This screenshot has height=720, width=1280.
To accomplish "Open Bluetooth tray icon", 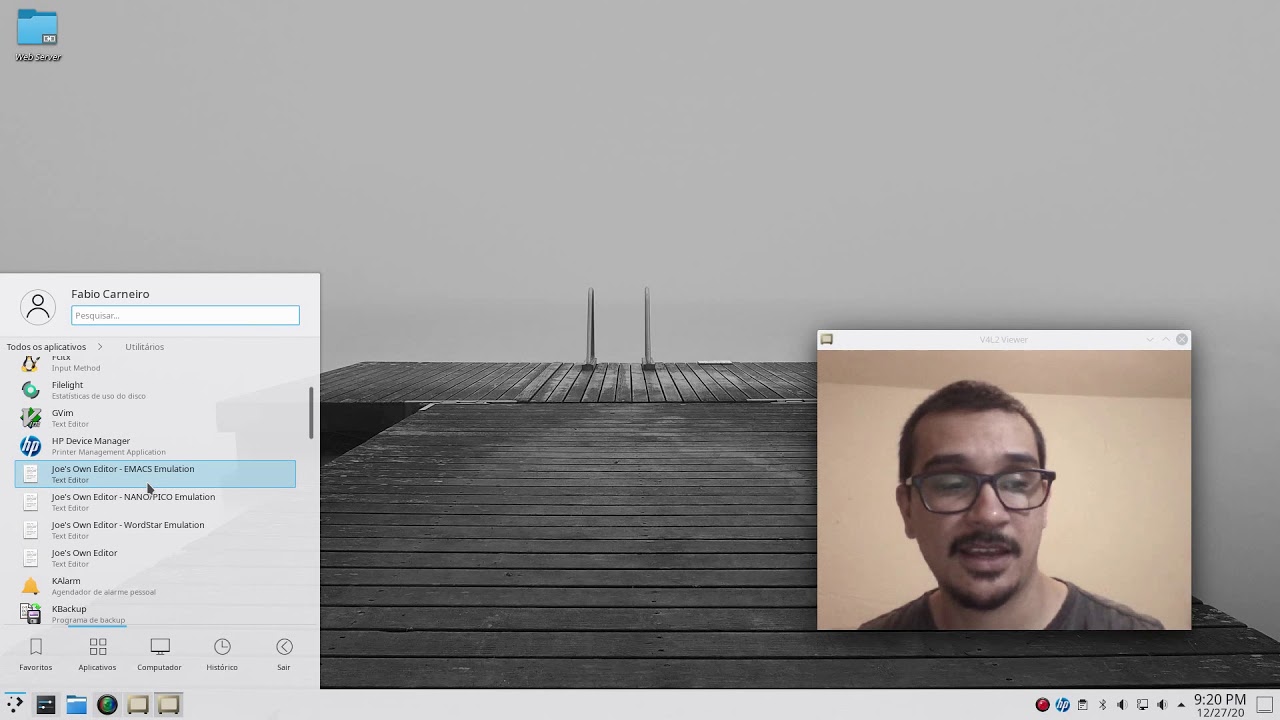I will [x=1102, y=705].
